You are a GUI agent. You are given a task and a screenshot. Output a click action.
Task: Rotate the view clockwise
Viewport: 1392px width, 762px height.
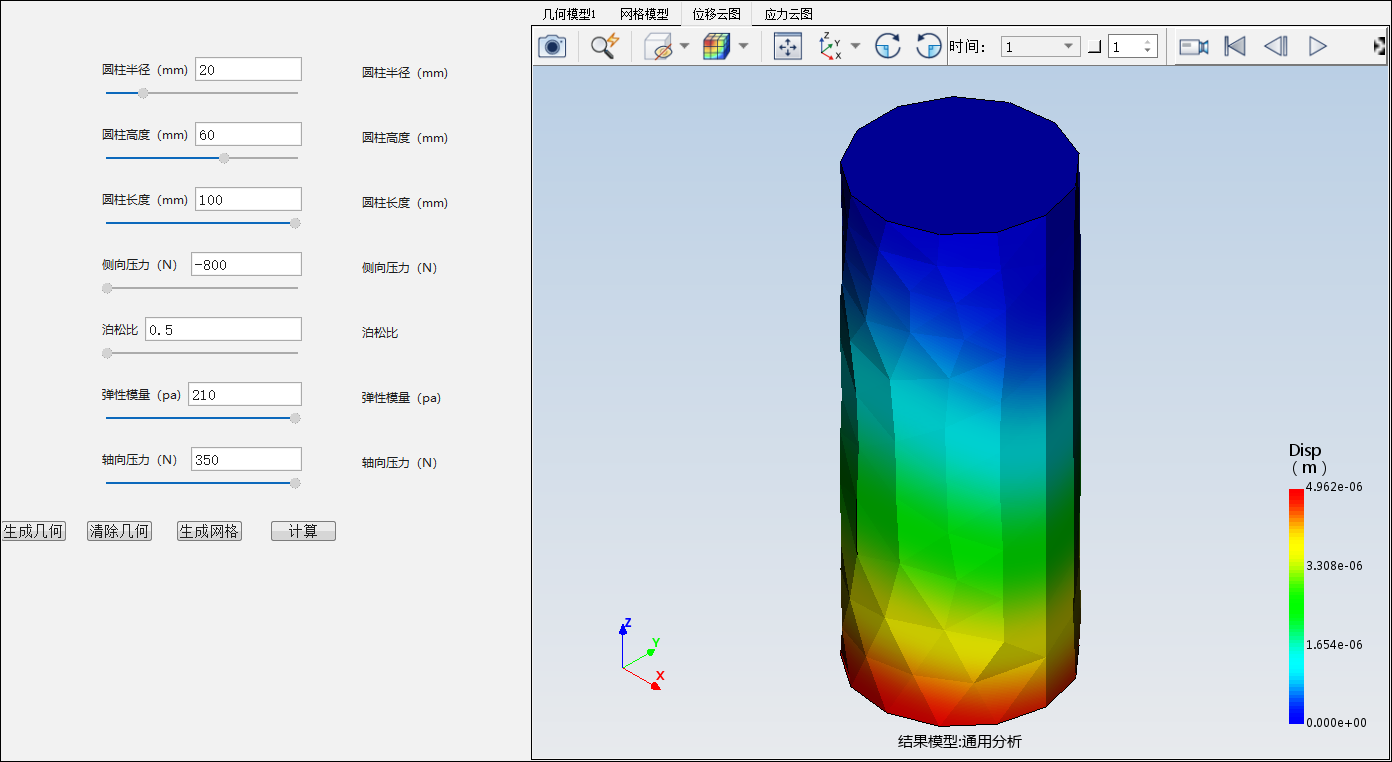tap(888, 46)
